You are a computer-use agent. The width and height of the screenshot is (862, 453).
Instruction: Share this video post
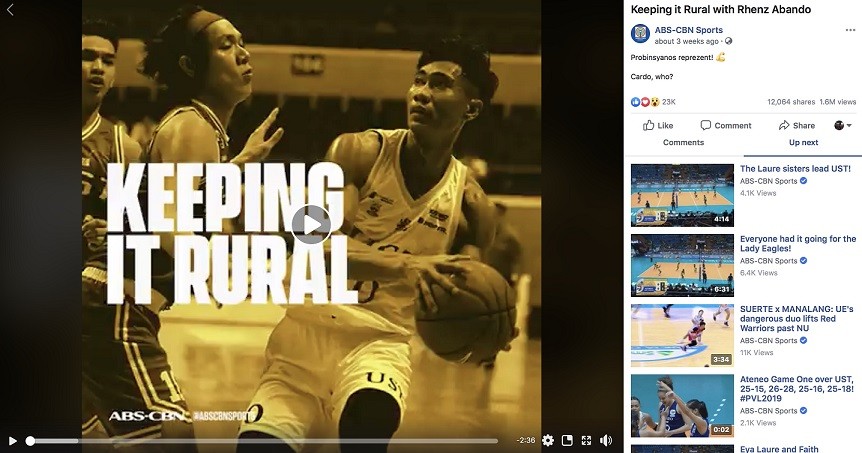pos(796,125)
